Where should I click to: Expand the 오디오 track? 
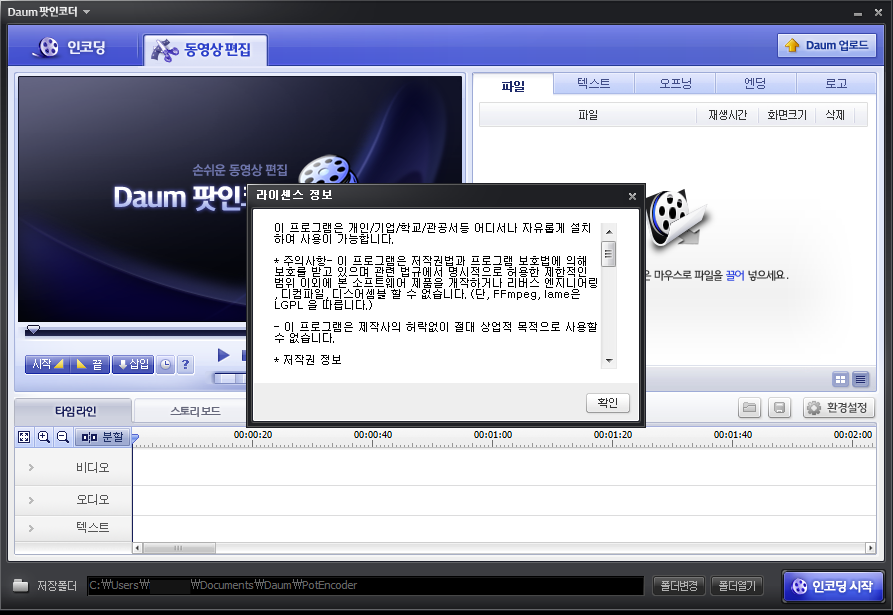pyautogui.click(x=31, y=500)
